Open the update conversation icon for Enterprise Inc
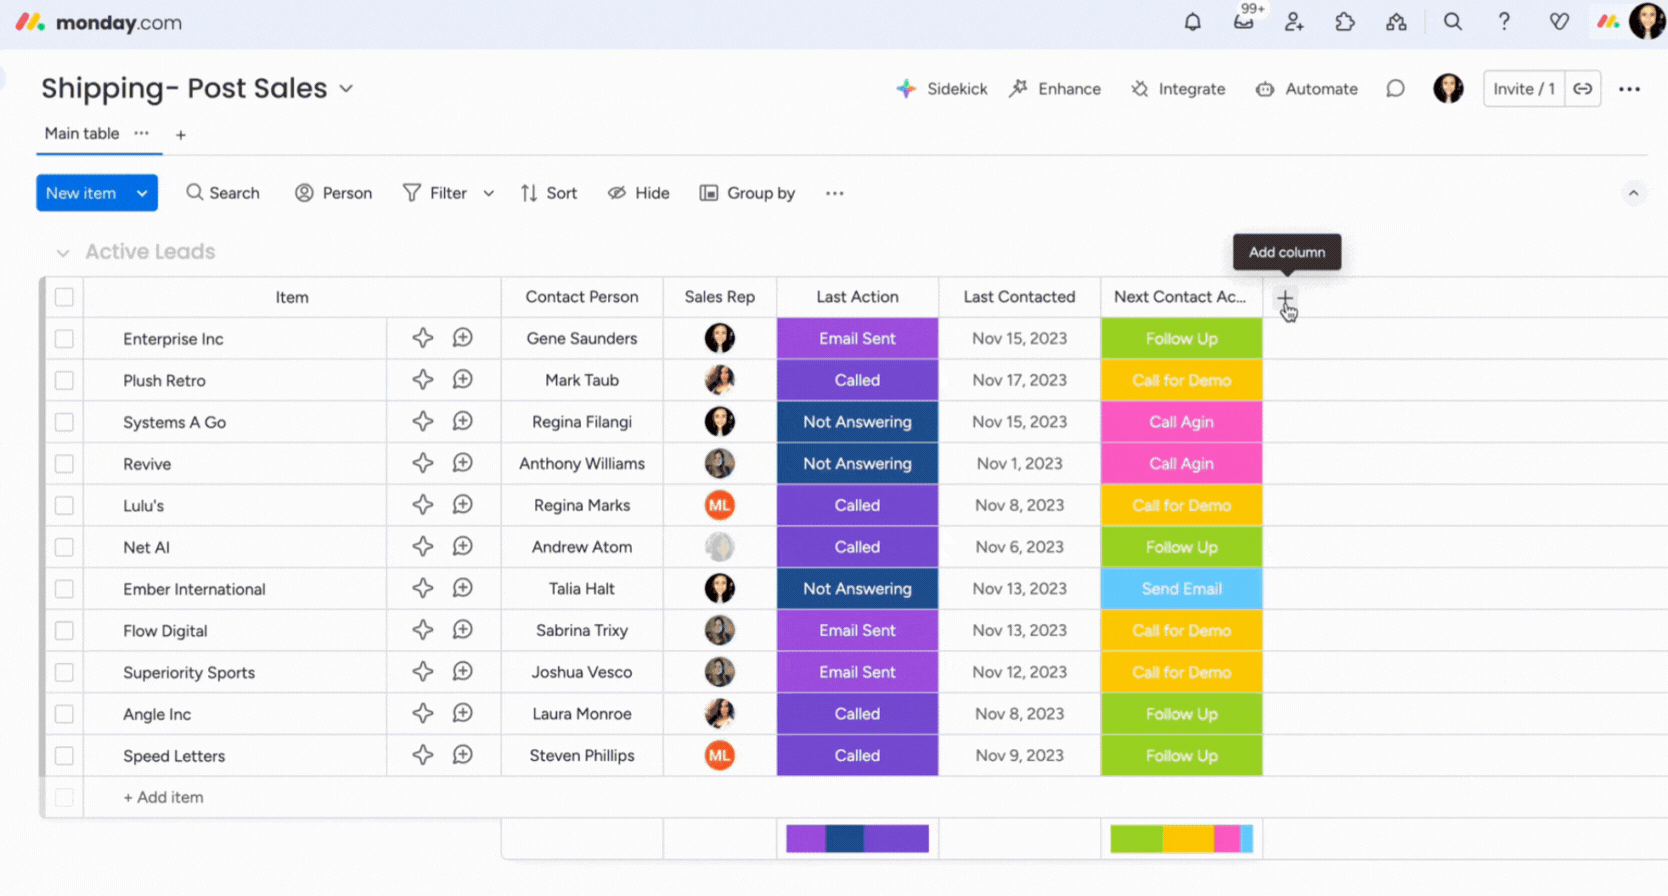 [462, 338]
